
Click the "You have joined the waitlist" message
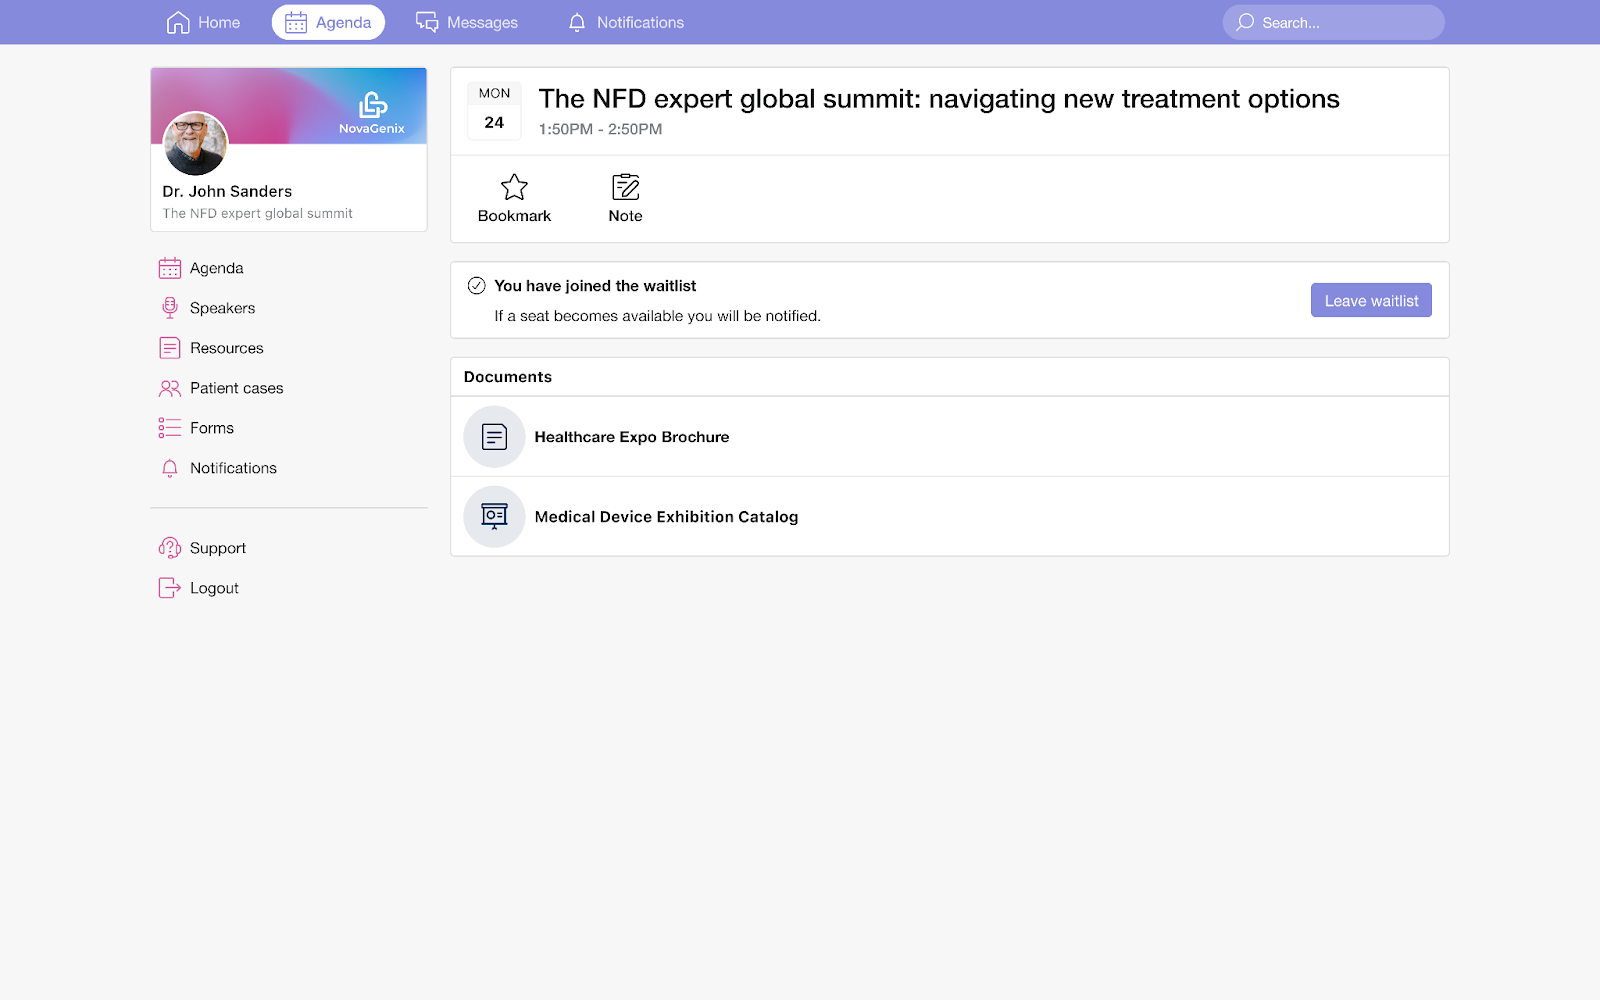tap(595, 286)
